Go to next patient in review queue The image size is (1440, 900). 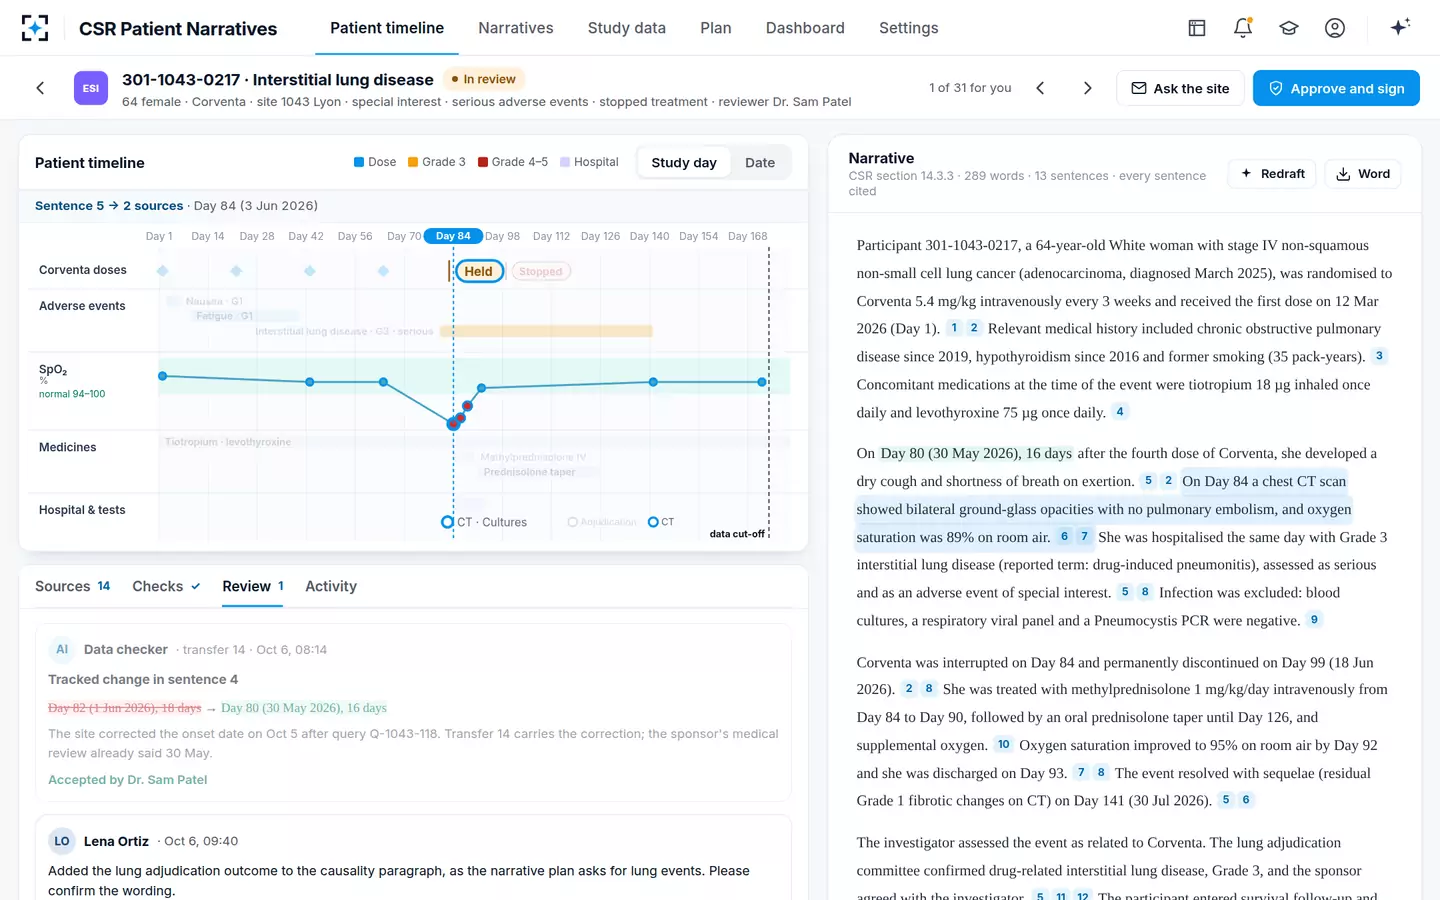point(1088,88)
